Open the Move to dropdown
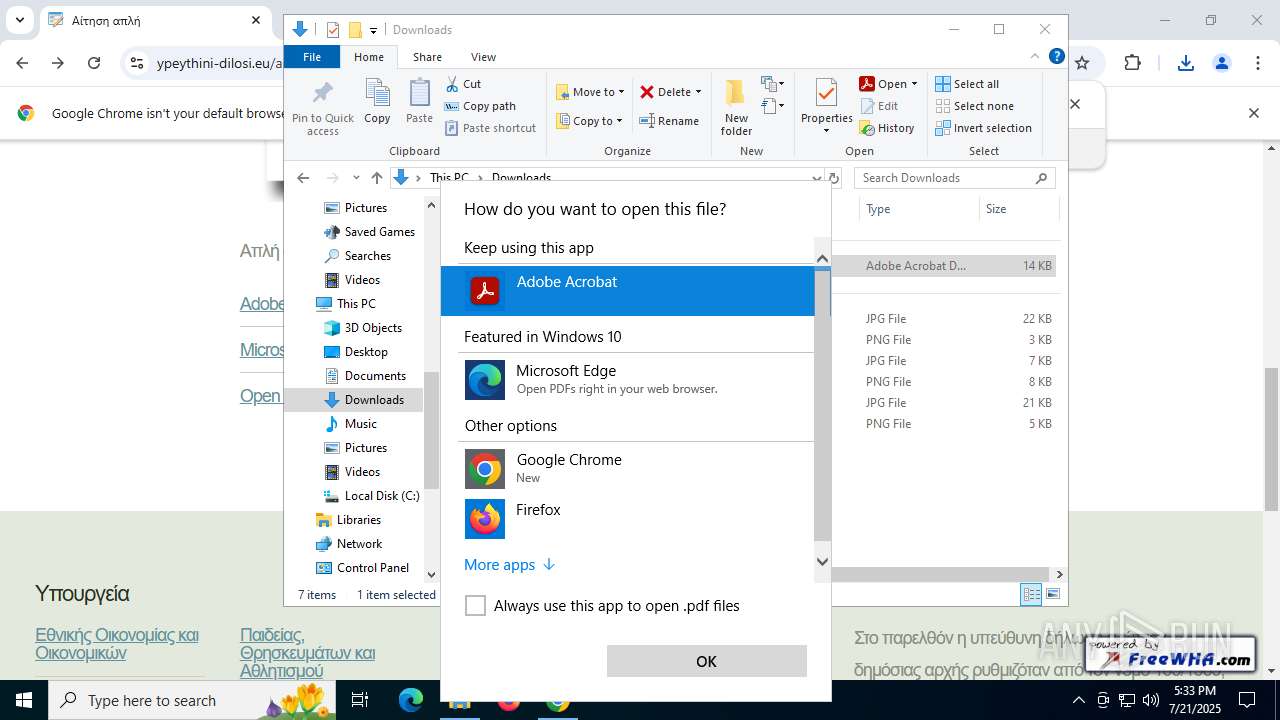This screenshot has width=1280, height=720. [x=590, y=92]
